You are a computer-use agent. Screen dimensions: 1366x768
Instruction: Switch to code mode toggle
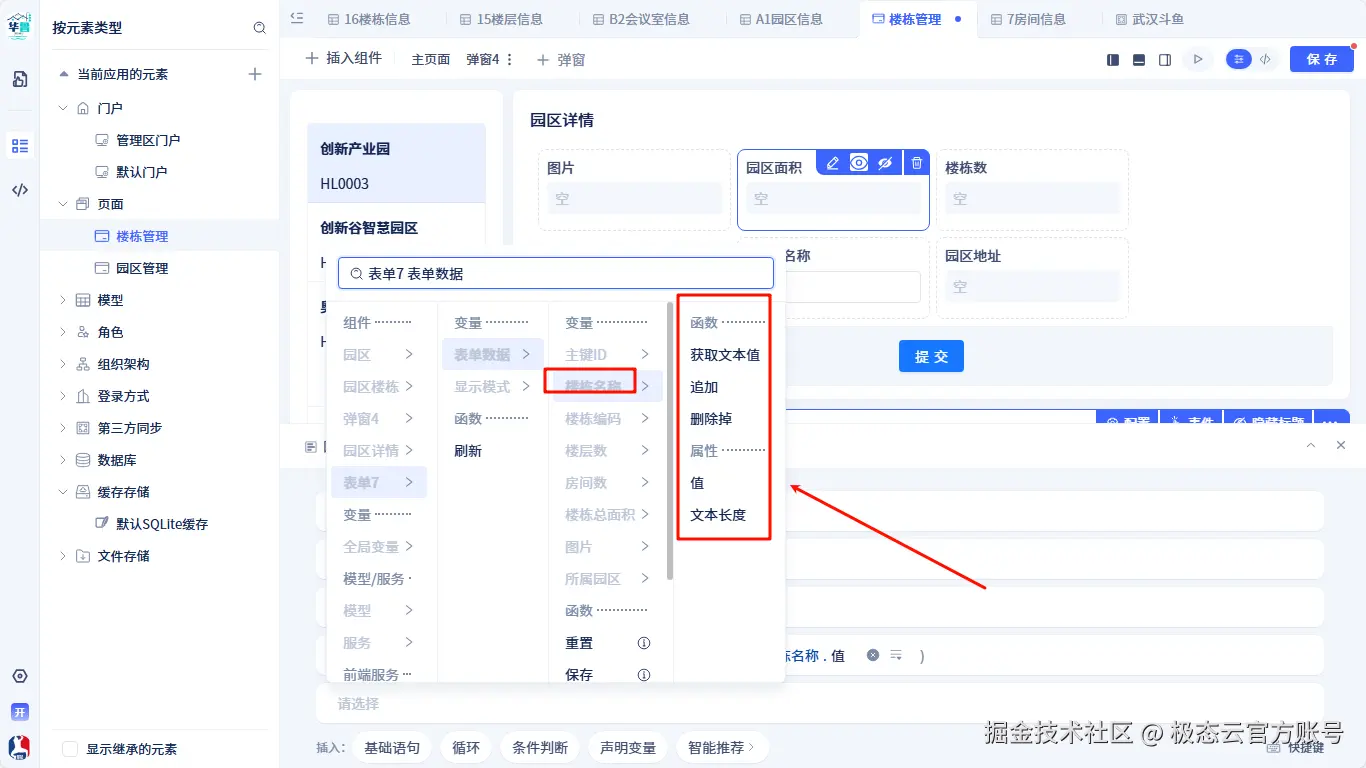click(x=1266, y=59)
